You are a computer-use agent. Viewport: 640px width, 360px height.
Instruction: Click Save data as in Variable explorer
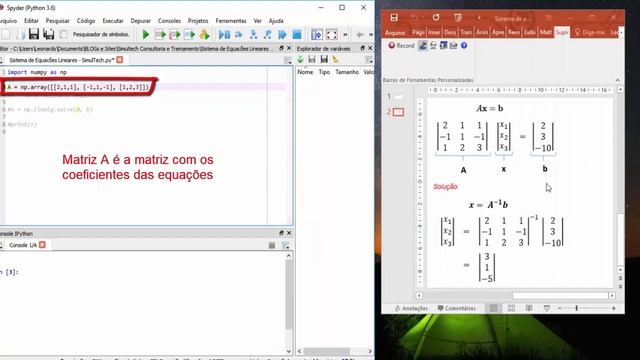point(324,60)
